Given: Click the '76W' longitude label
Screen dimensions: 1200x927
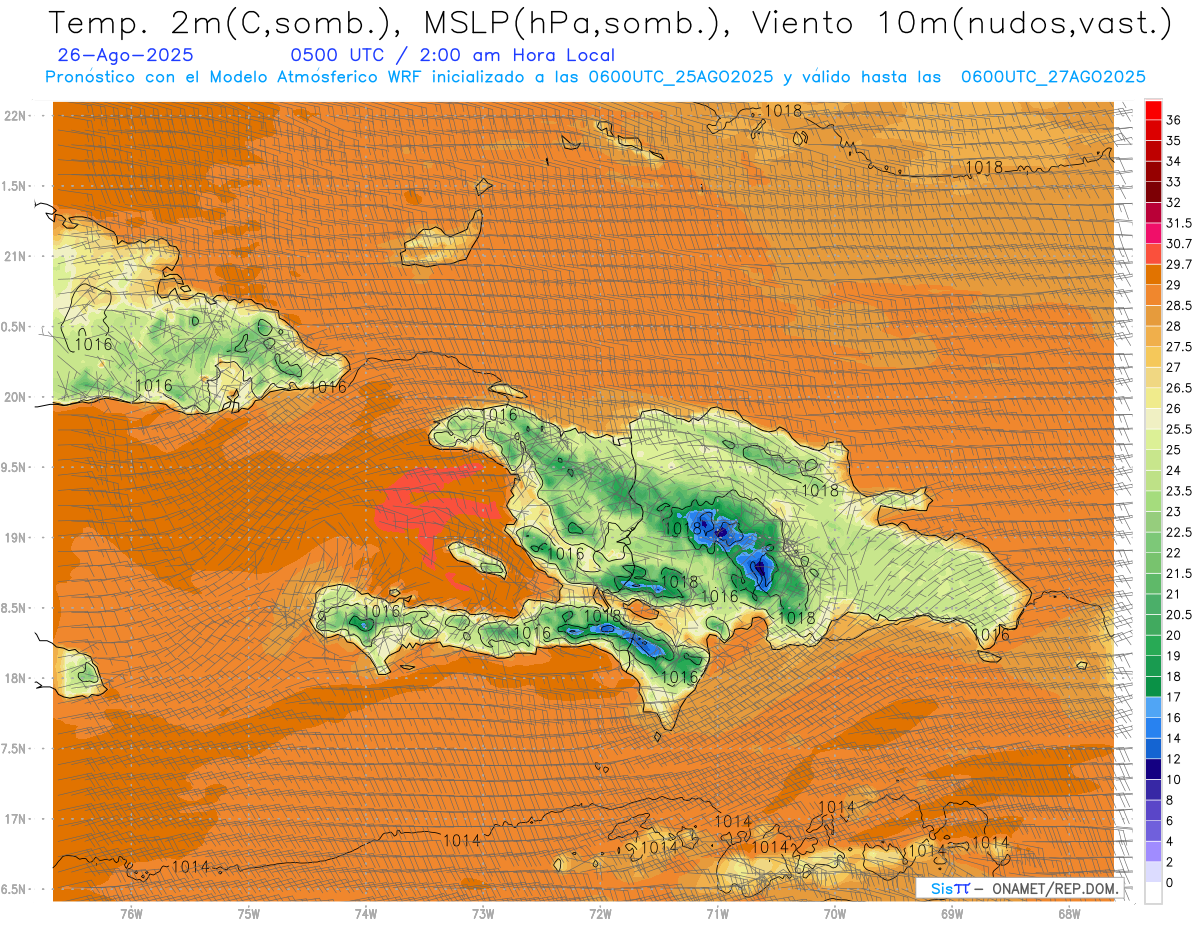Looking at the screenshot, I should (131, 914).
